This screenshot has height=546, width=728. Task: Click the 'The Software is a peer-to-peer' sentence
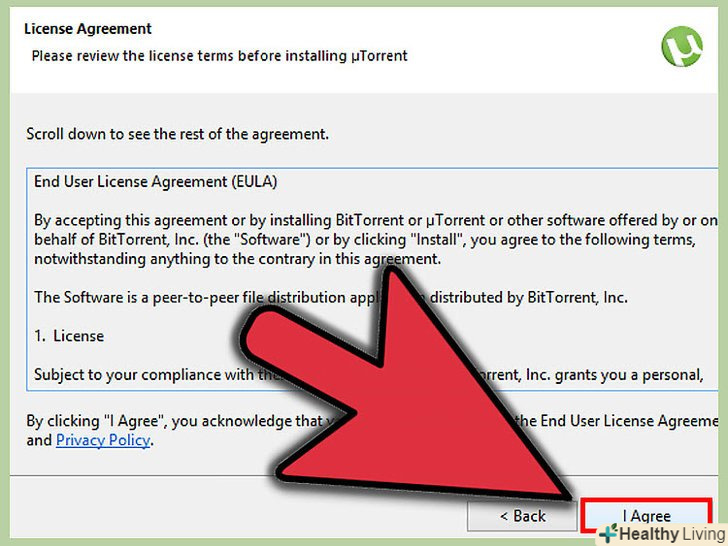click(x=331, y=297)
